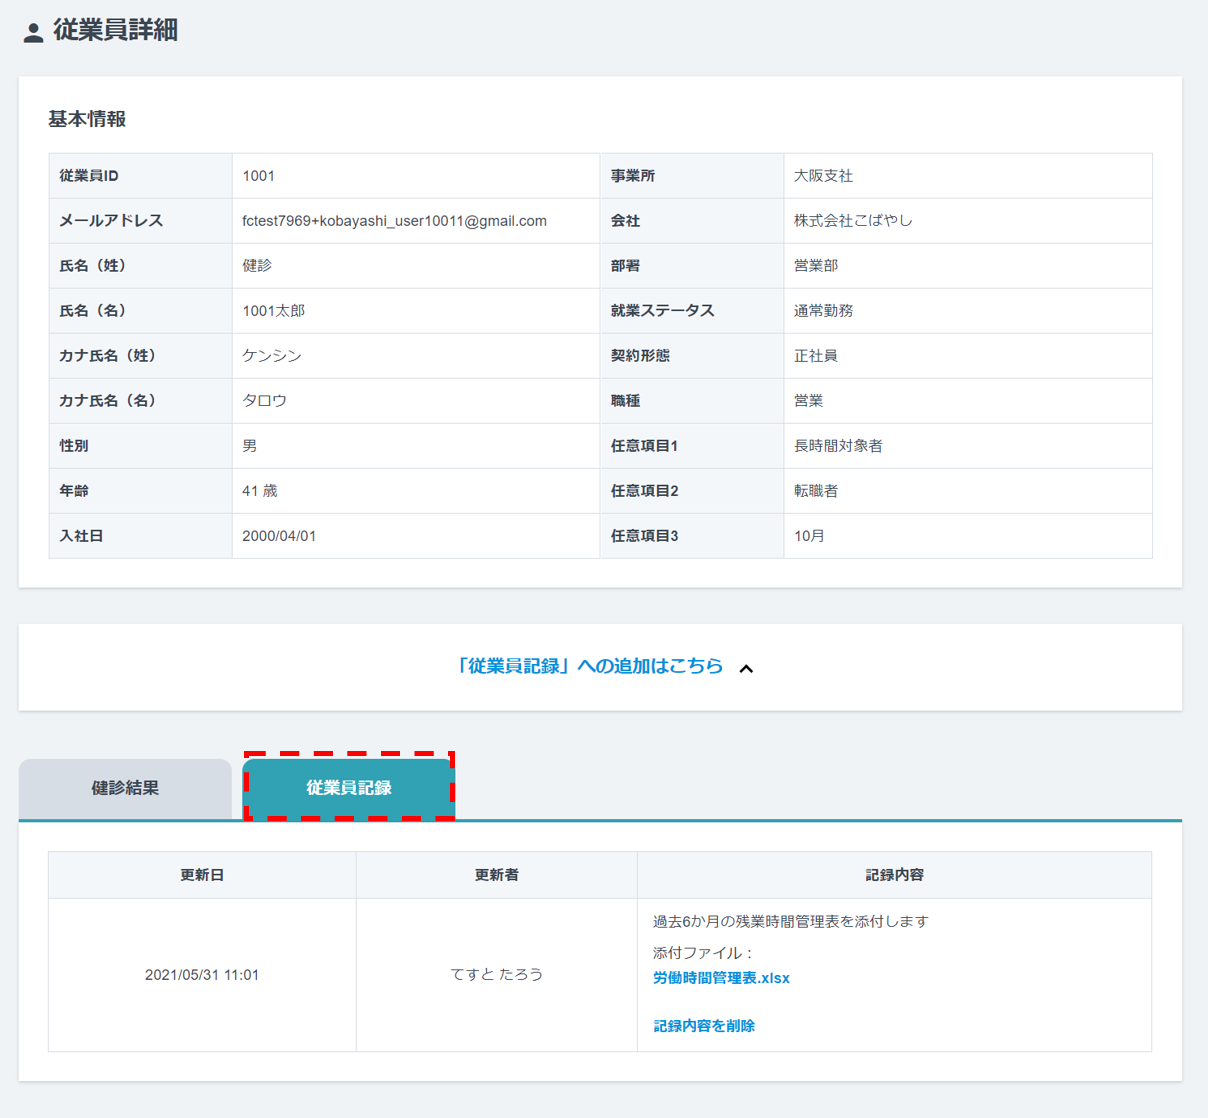The height and width of the screenshot is (1118, 1208).
Task: Click the てすと たろう updater cell
Action: point(496,975)
